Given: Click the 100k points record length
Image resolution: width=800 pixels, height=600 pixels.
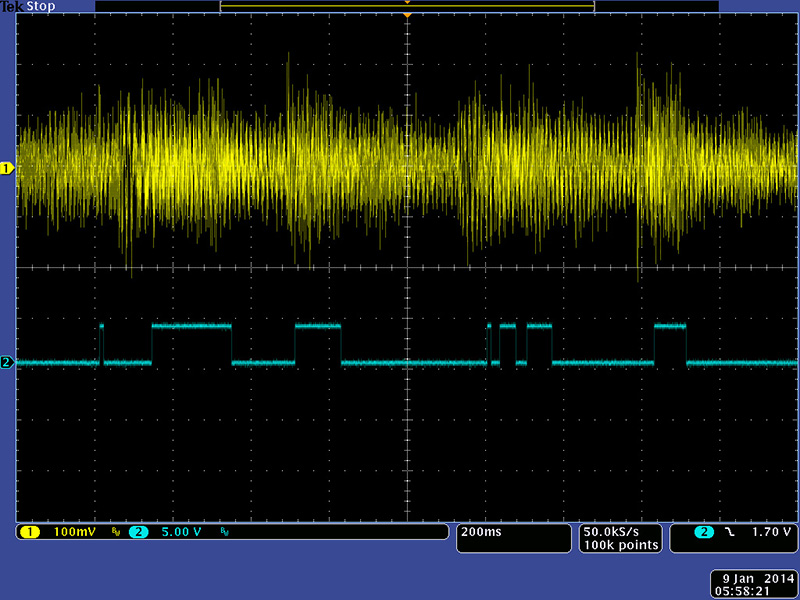Looking at the screenshot, I should click(x=621, y=545).
